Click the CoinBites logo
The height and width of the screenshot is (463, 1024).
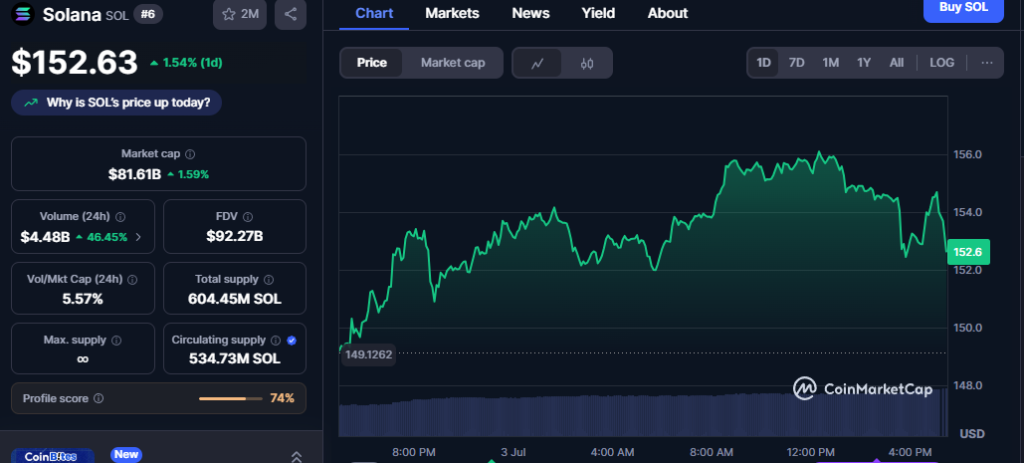pos(52,456)
